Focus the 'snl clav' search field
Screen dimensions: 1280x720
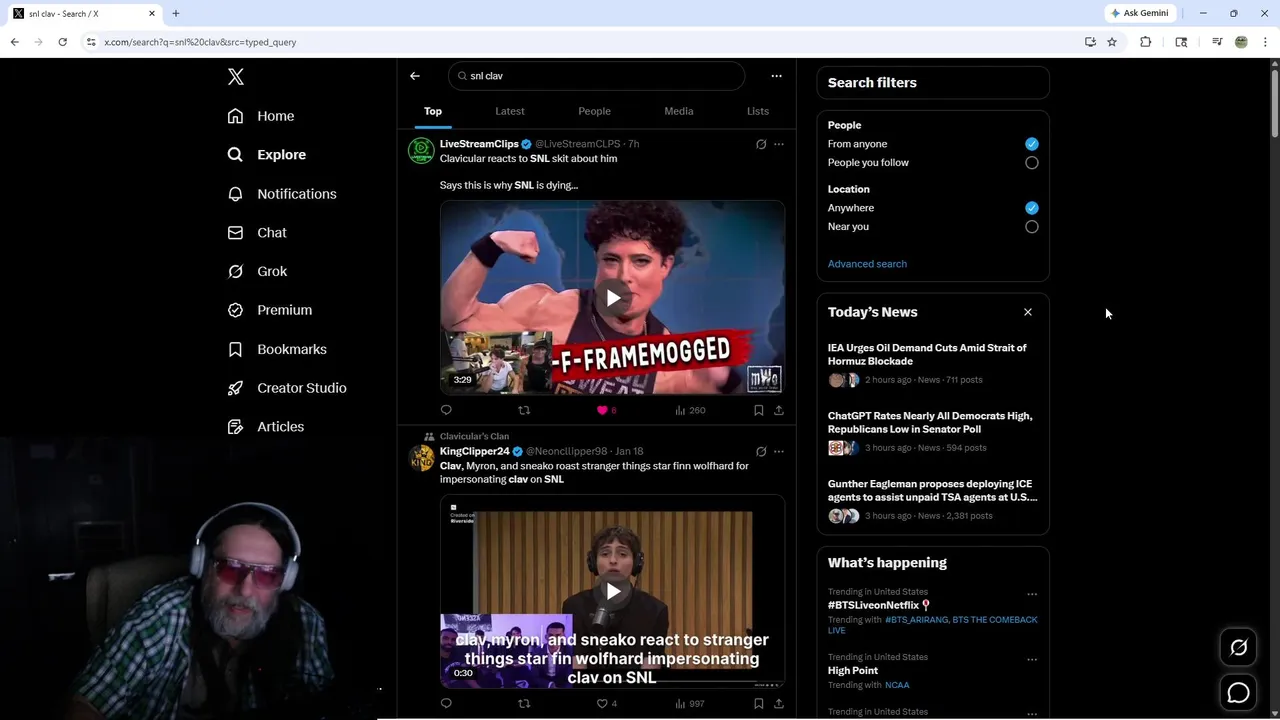(x=596, y=76)
